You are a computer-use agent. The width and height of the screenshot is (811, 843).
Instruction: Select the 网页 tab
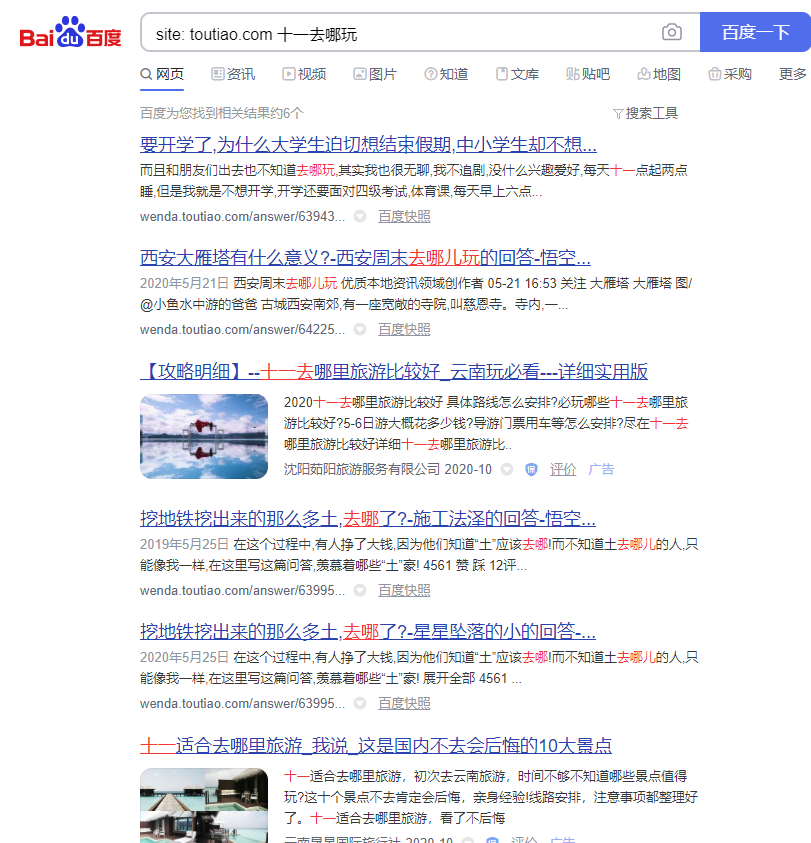[162, 74]
